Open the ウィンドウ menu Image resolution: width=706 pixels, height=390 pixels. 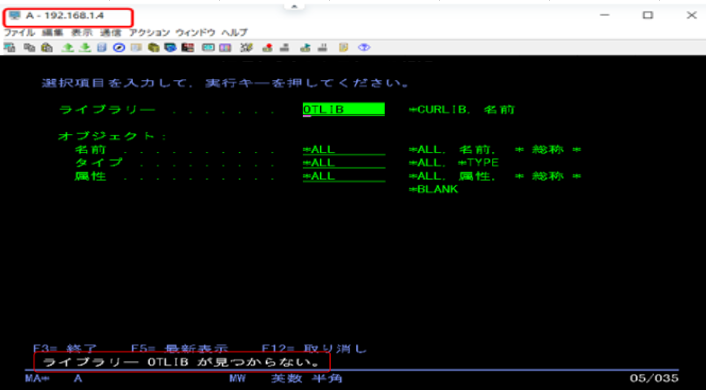(x=195, y=33)
